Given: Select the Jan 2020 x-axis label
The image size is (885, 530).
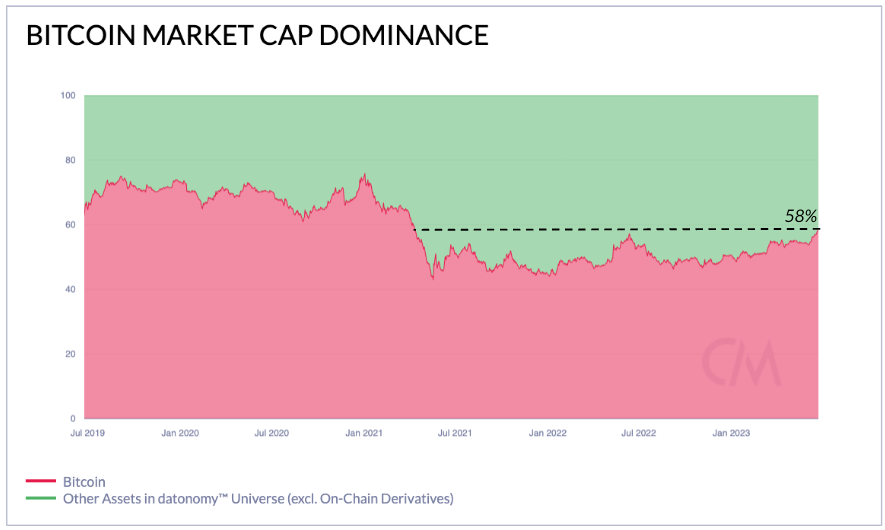Looking at the screenshot, I should pyautogui.click(x=180, y=433).
